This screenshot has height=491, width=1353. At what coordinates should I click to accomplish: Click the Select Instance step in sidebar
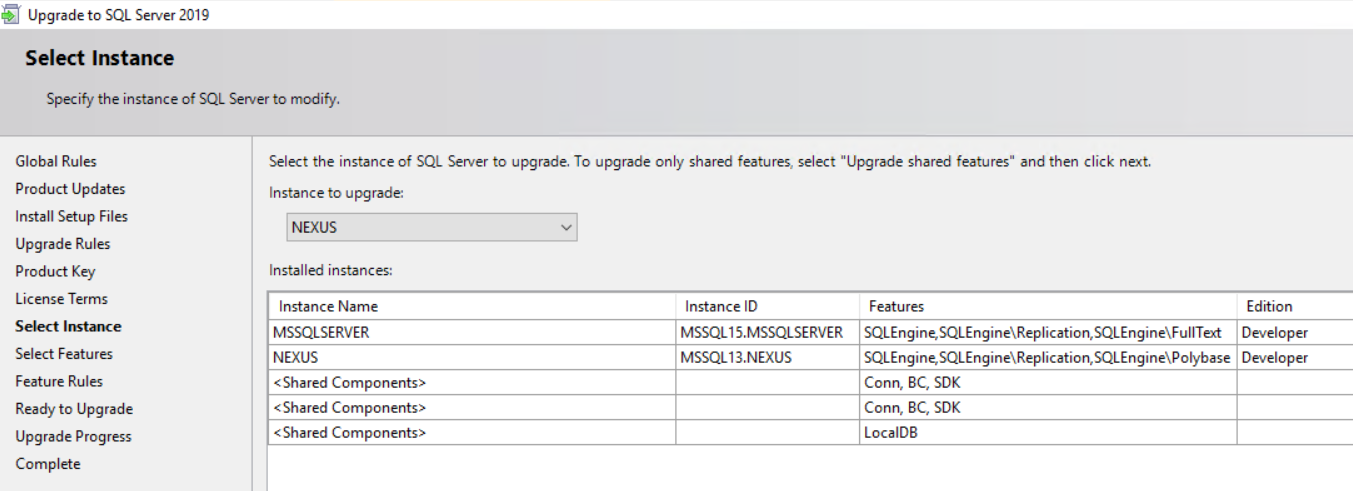tap(68, 326)
